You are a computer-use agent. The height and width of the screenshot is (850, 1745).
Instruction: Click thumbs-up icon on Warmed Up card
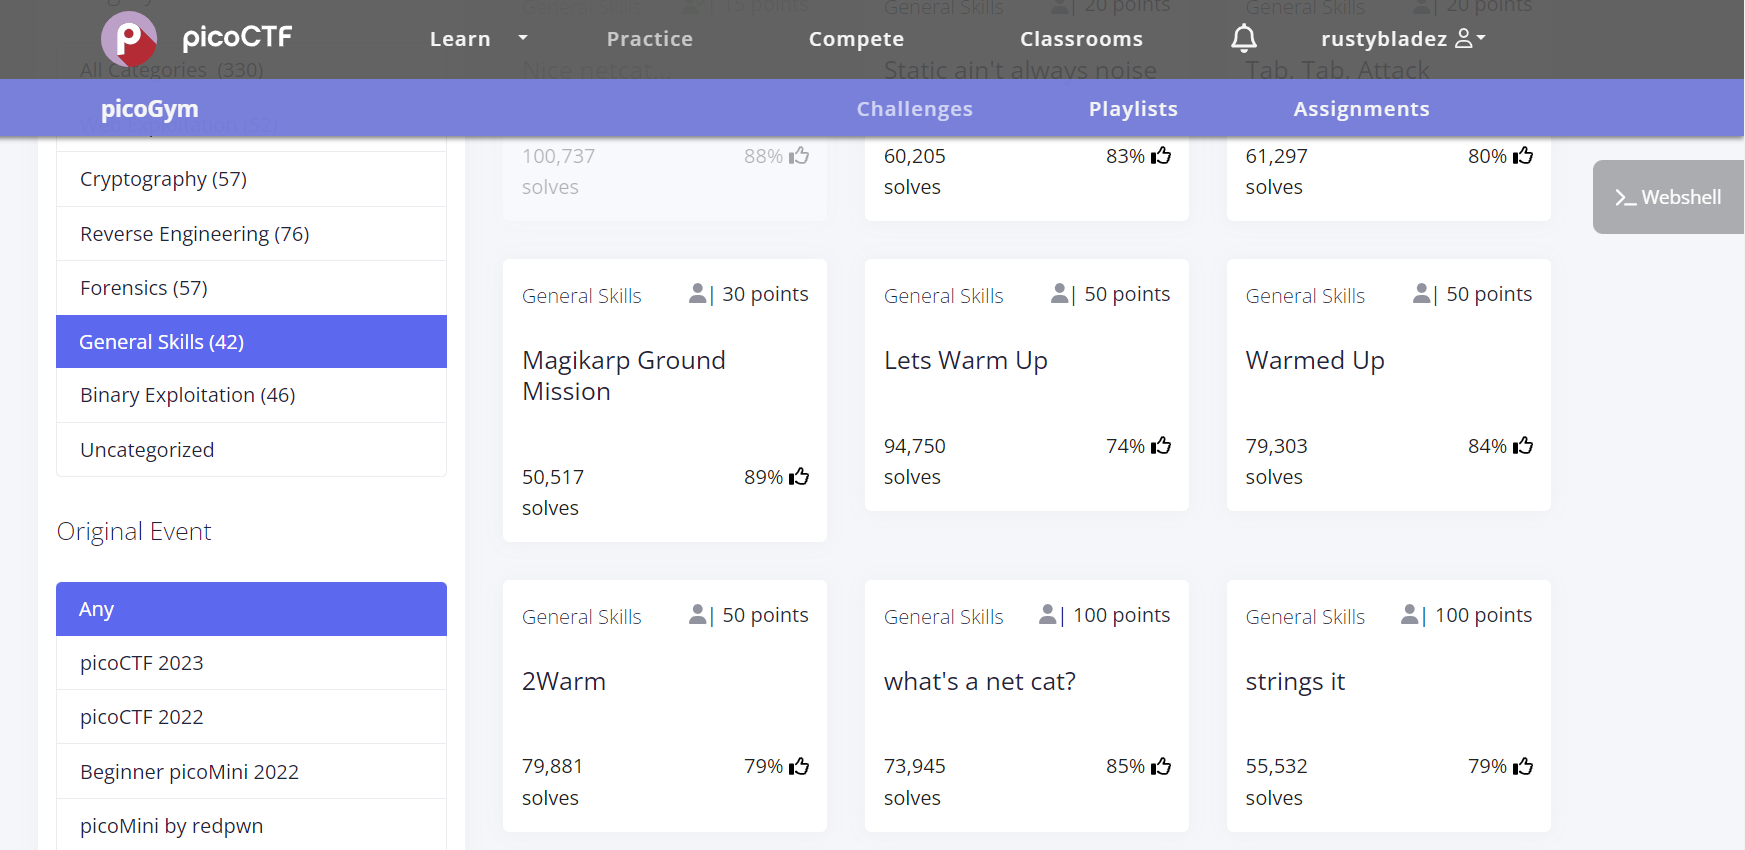point(1523,446)
